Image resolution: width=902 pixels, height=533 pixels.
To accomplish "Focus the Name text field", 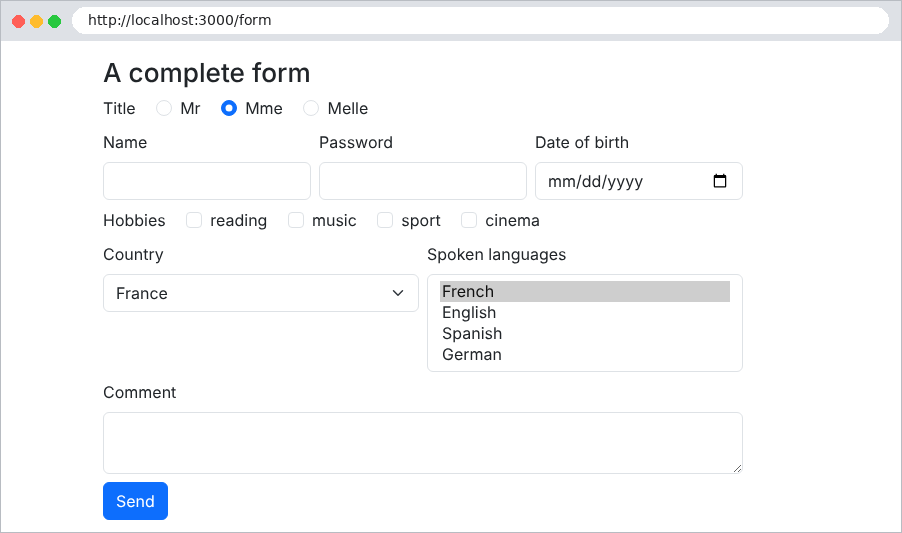I will [207, 181].
